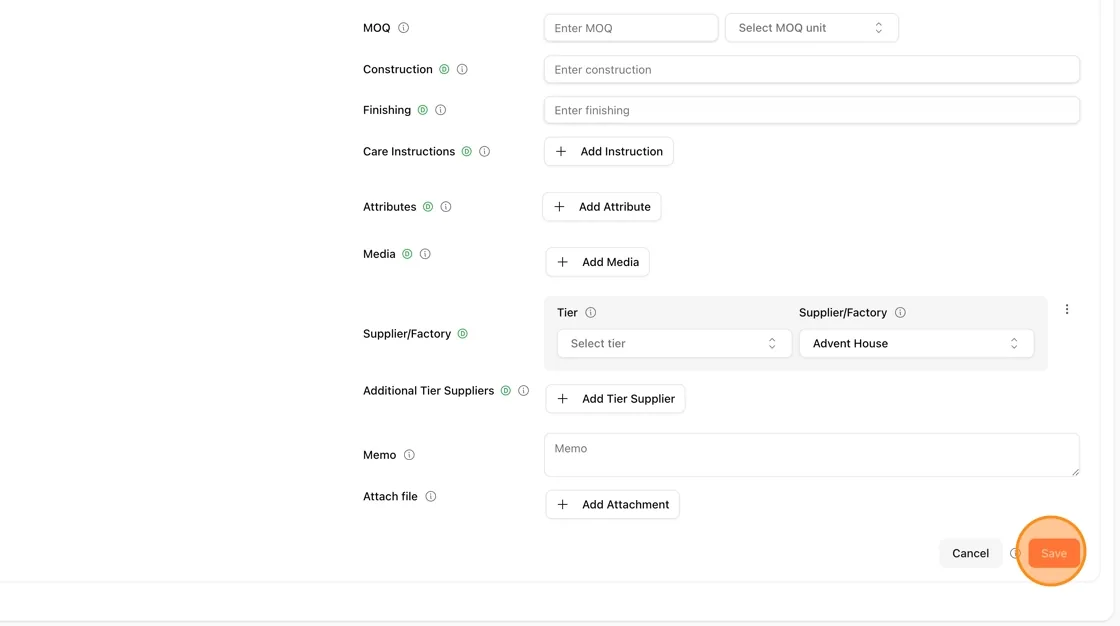Click the info icon next to Additional Tier Suppliers
This screenshot has height=626, width=1120.
click(524, 390)
